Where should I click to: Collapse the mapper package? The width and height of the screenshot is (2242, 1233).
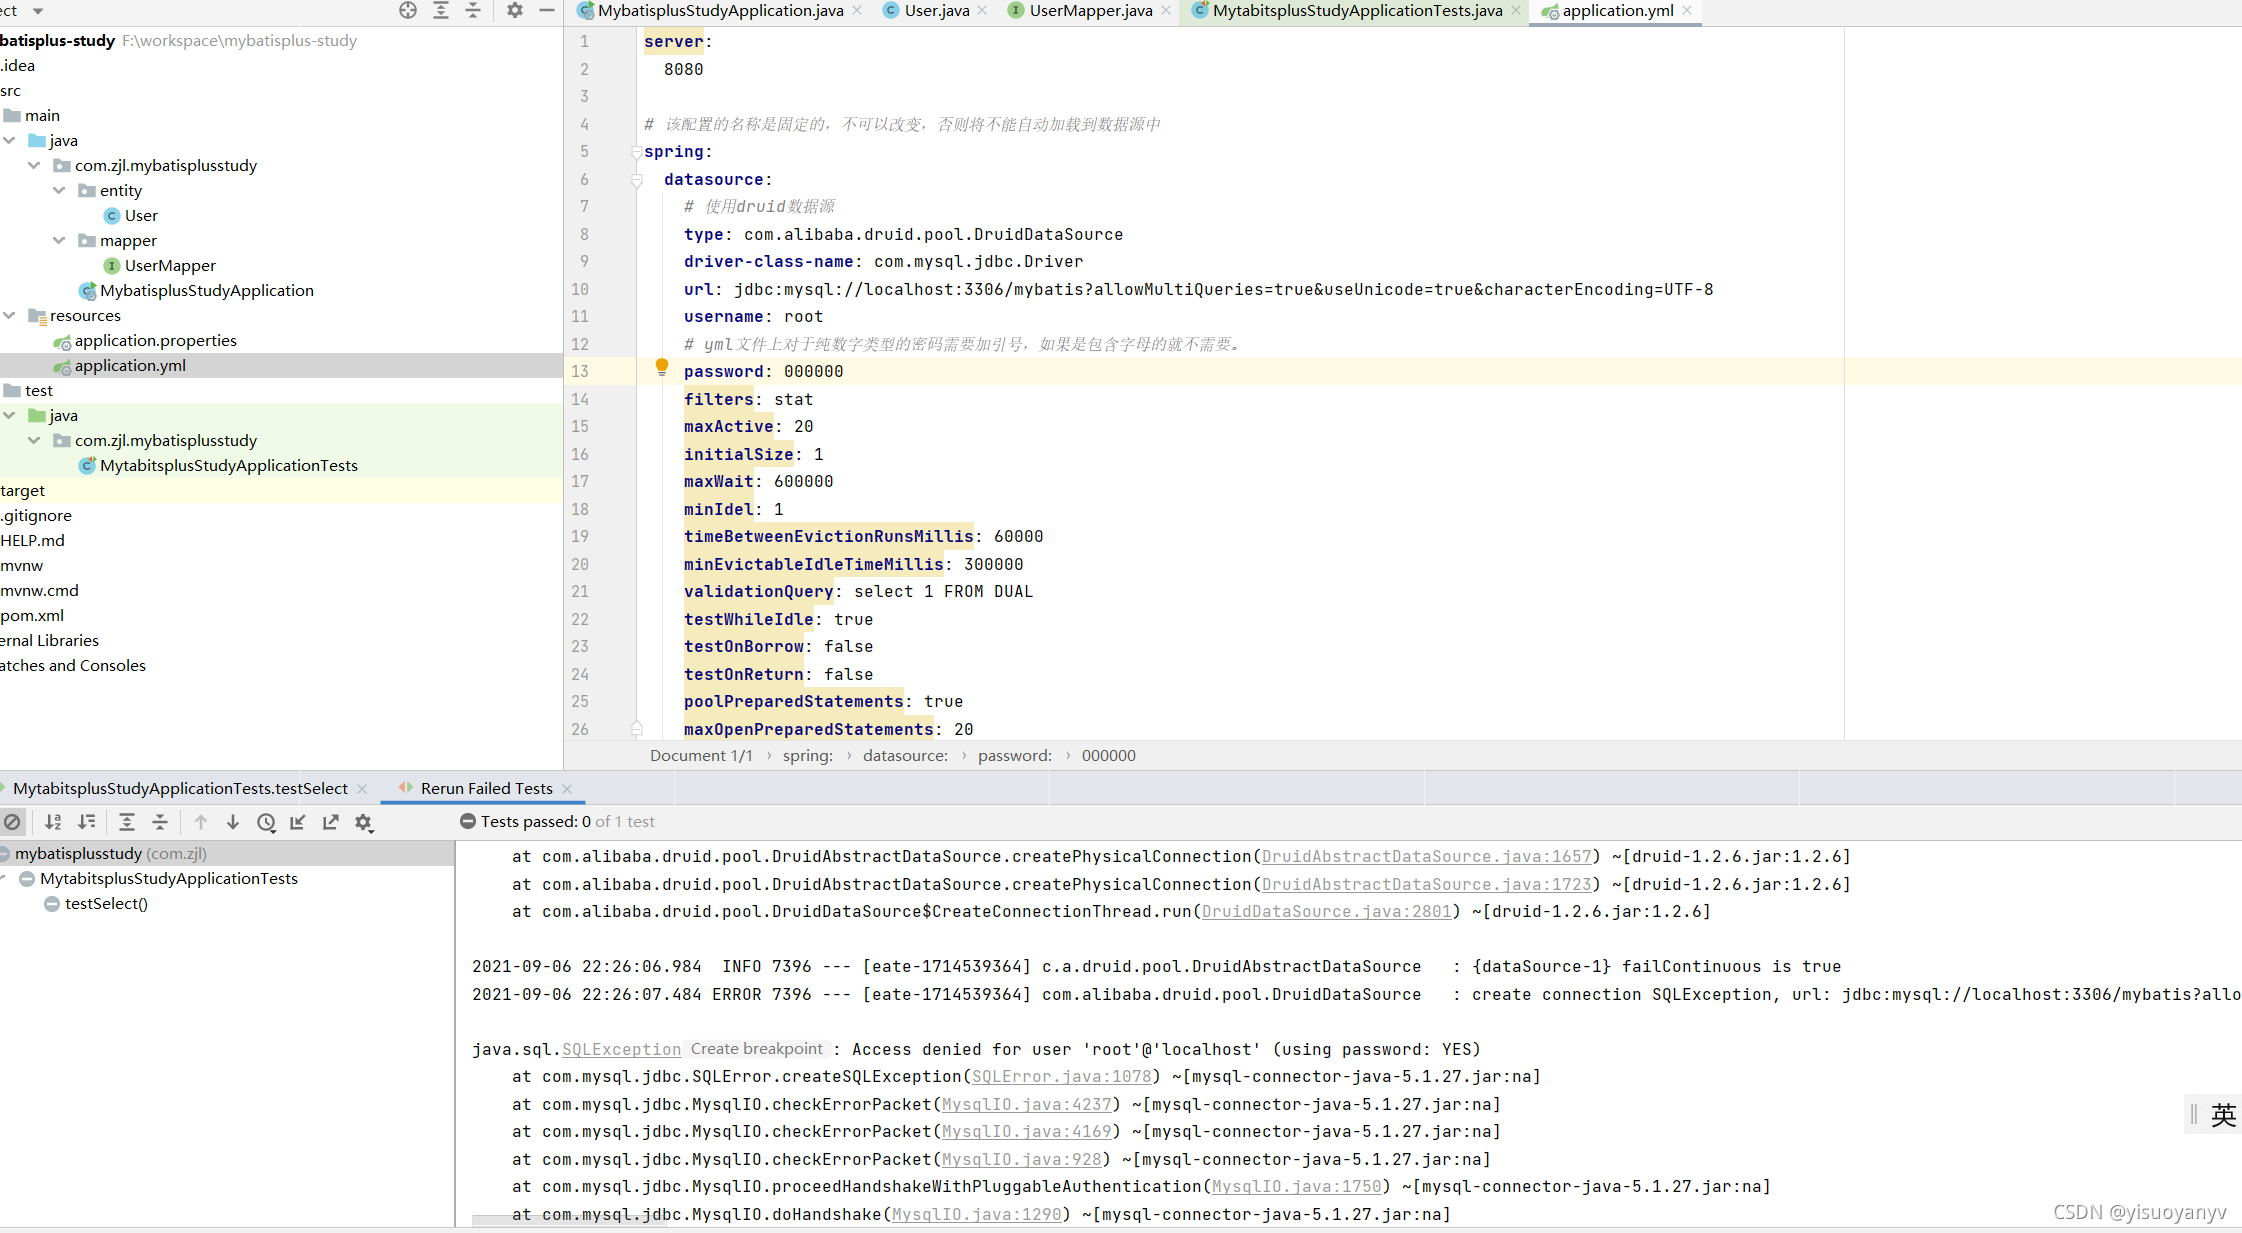[60, 240]
